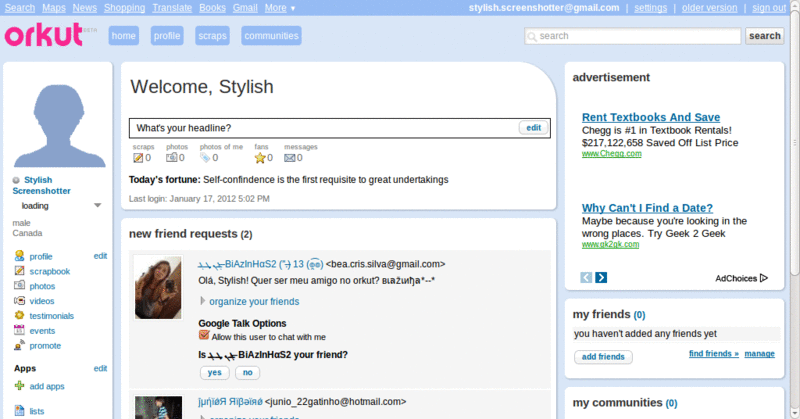
Task: Click the headline edit button
Action: click(x=534, y=128)
